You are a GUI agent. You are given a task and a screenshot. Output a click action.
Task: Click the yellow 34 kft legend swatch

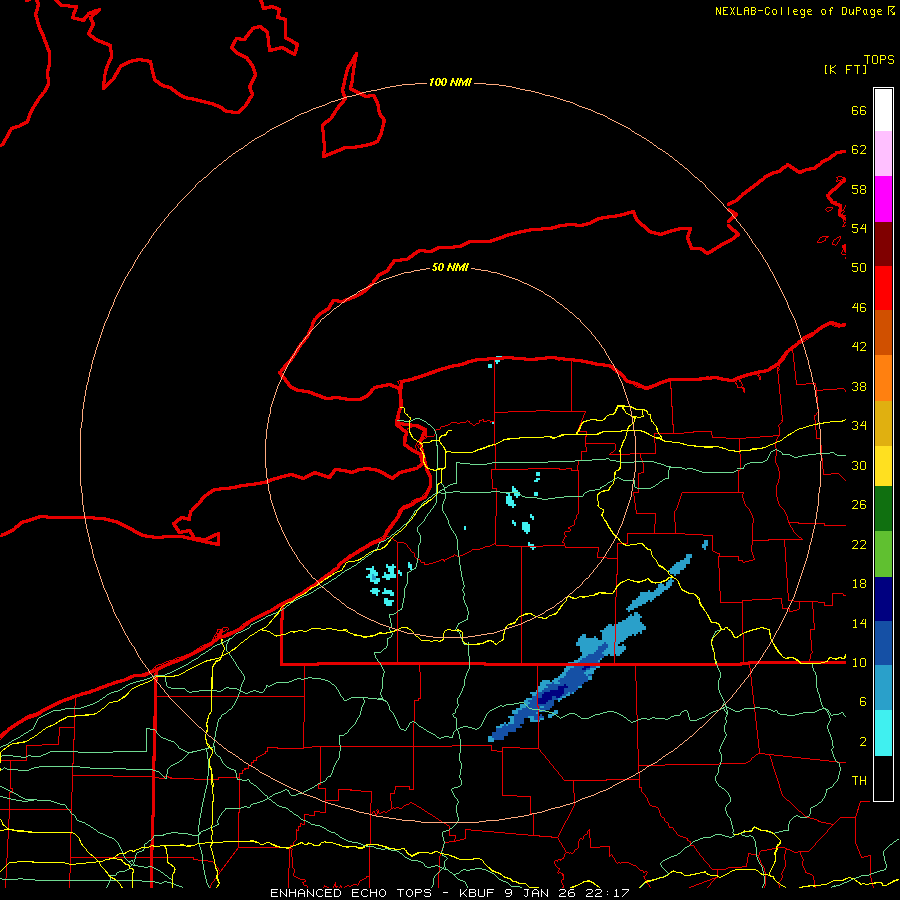tap(883, 465)
